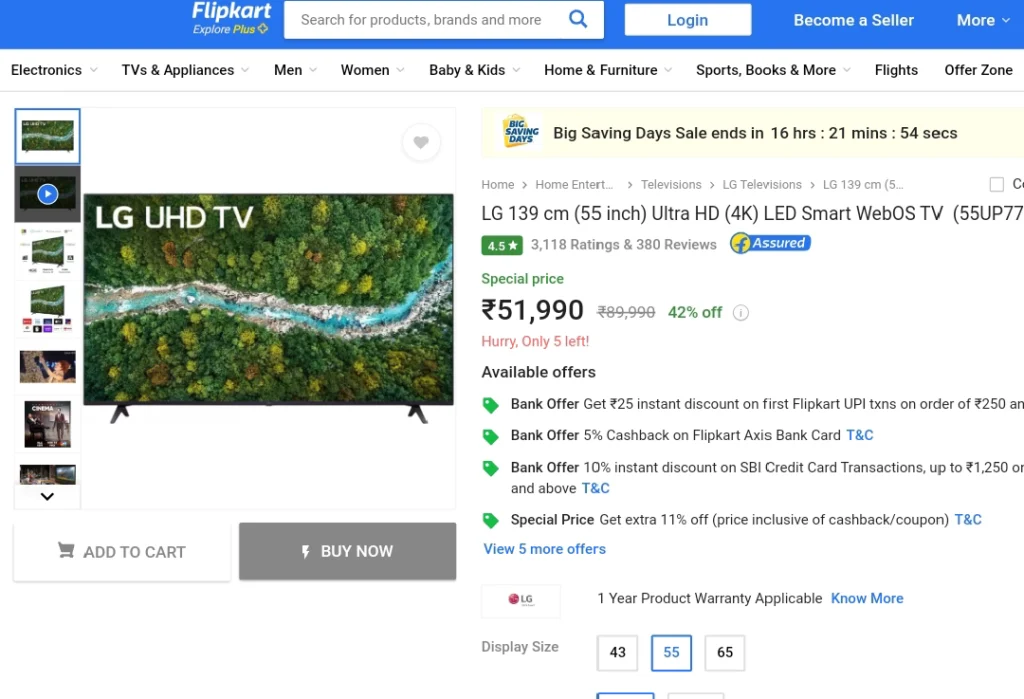1024x699 pixels.
Task: Play the product video thumbnail
Action: 48,194
